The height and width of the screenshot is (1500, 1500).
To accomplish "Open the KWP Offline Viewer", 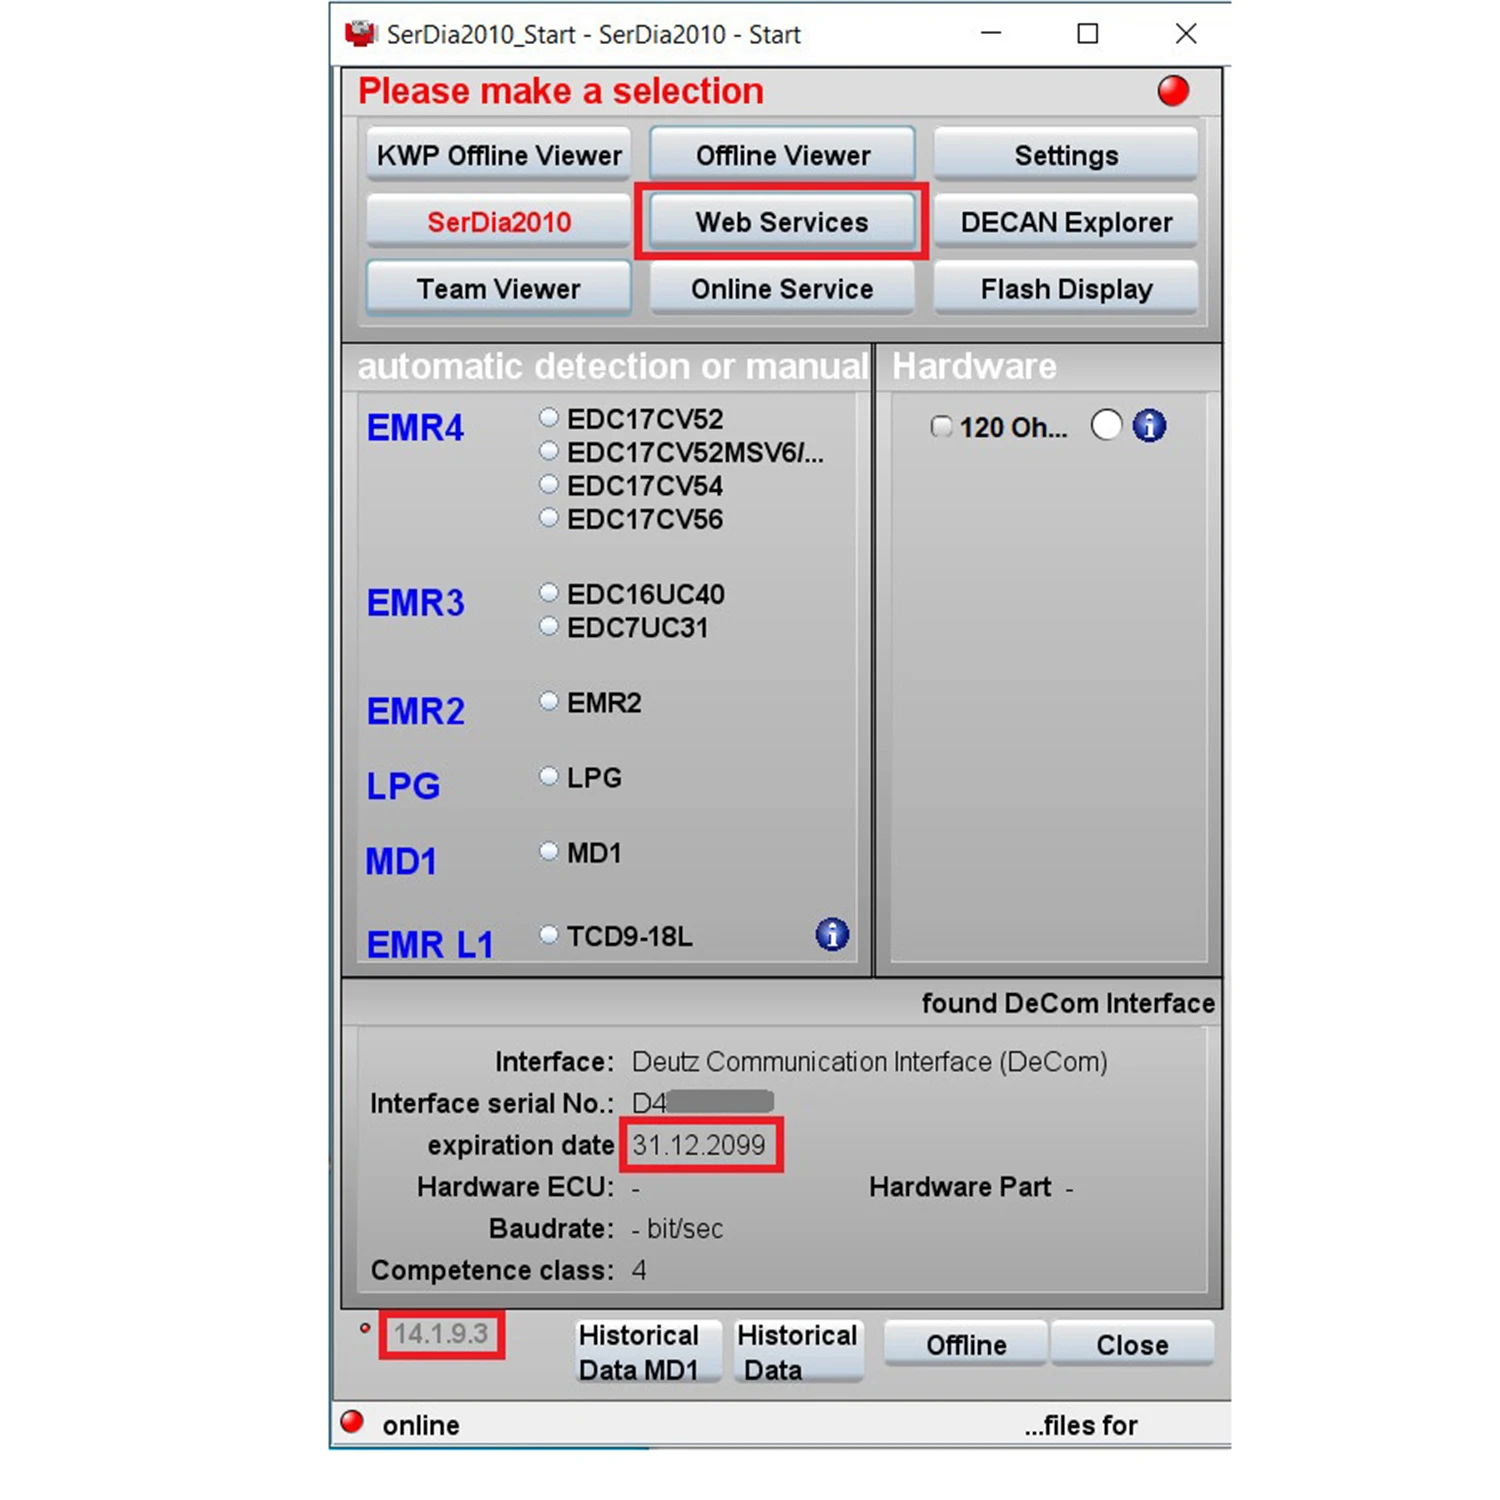I will [x=499, y=155].
